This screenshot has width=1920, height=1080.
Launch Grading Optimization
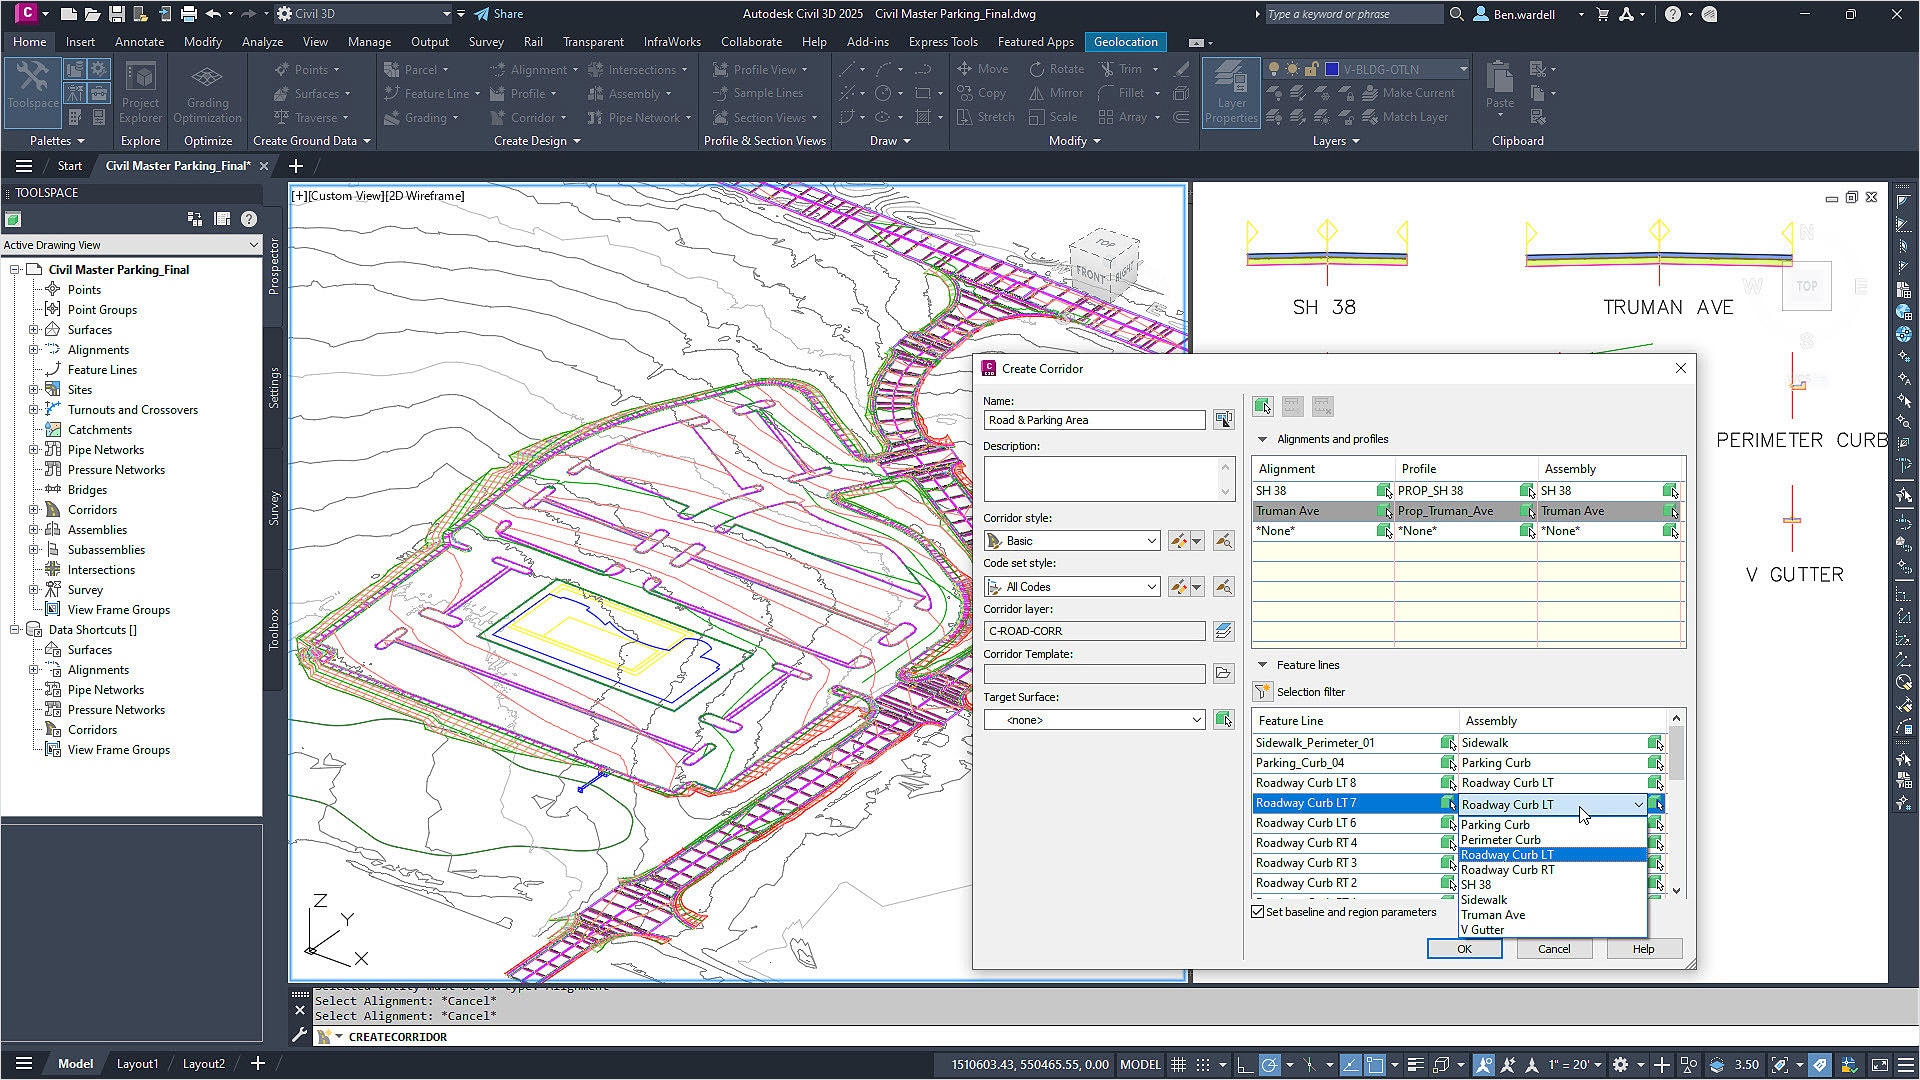[207, 93]
